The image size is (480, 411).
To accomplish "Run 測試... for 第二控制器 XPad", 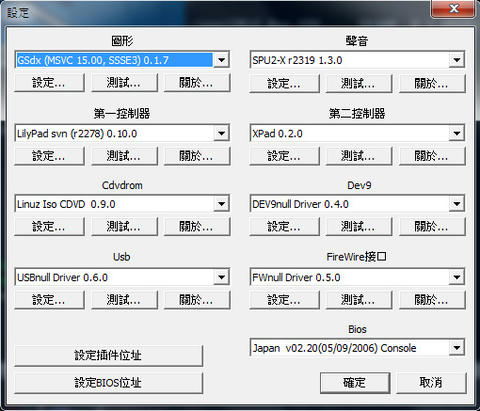I will [359, 156].
